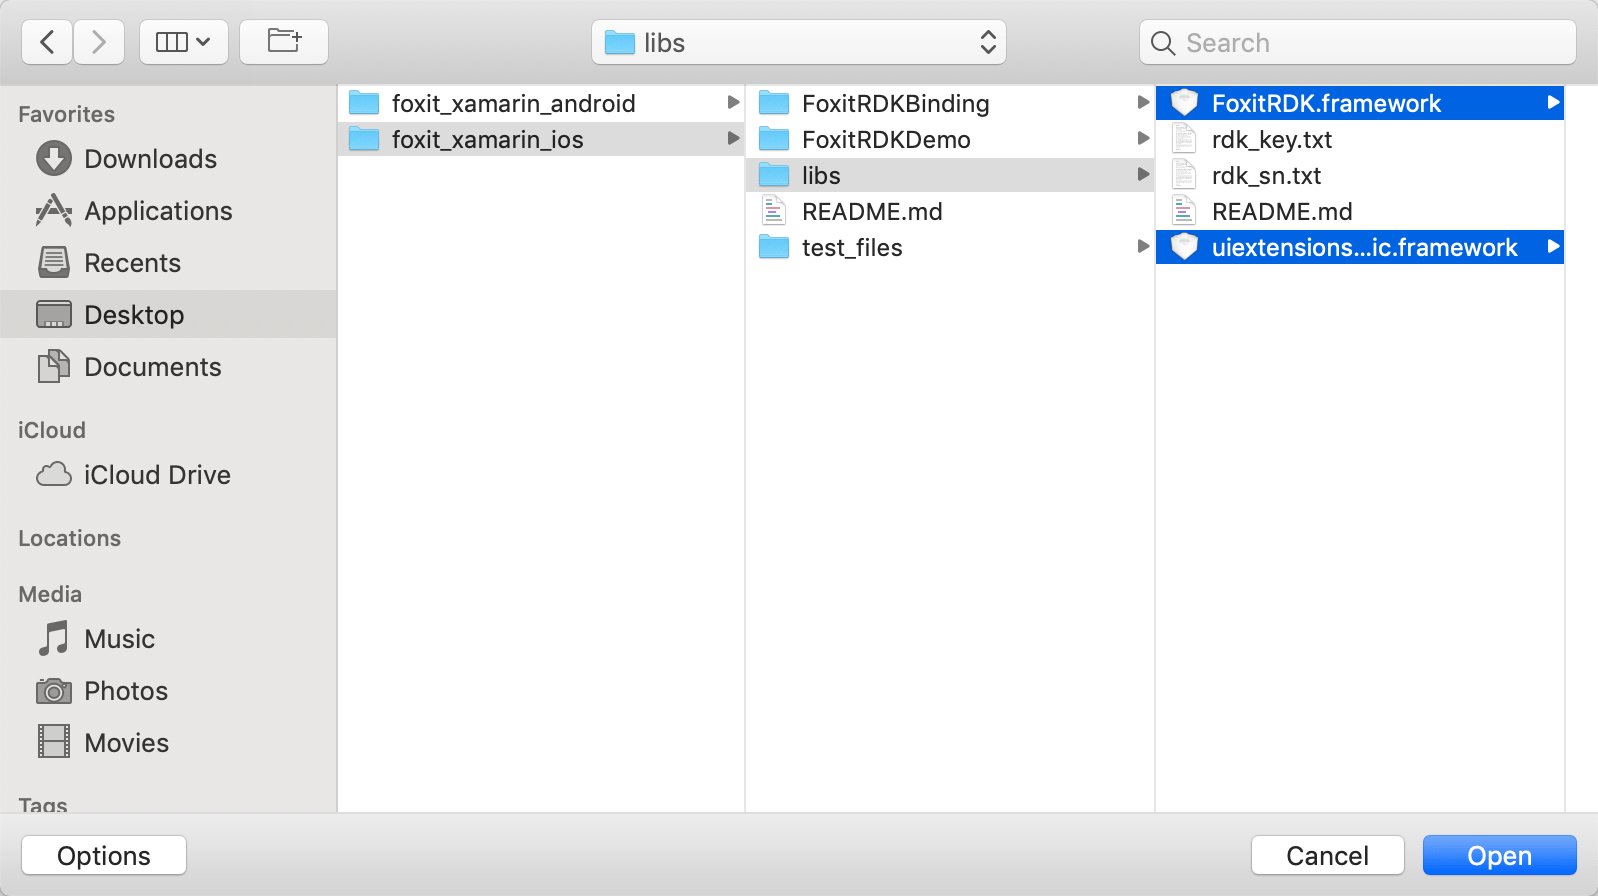Select Music under Media

point(168,638)
